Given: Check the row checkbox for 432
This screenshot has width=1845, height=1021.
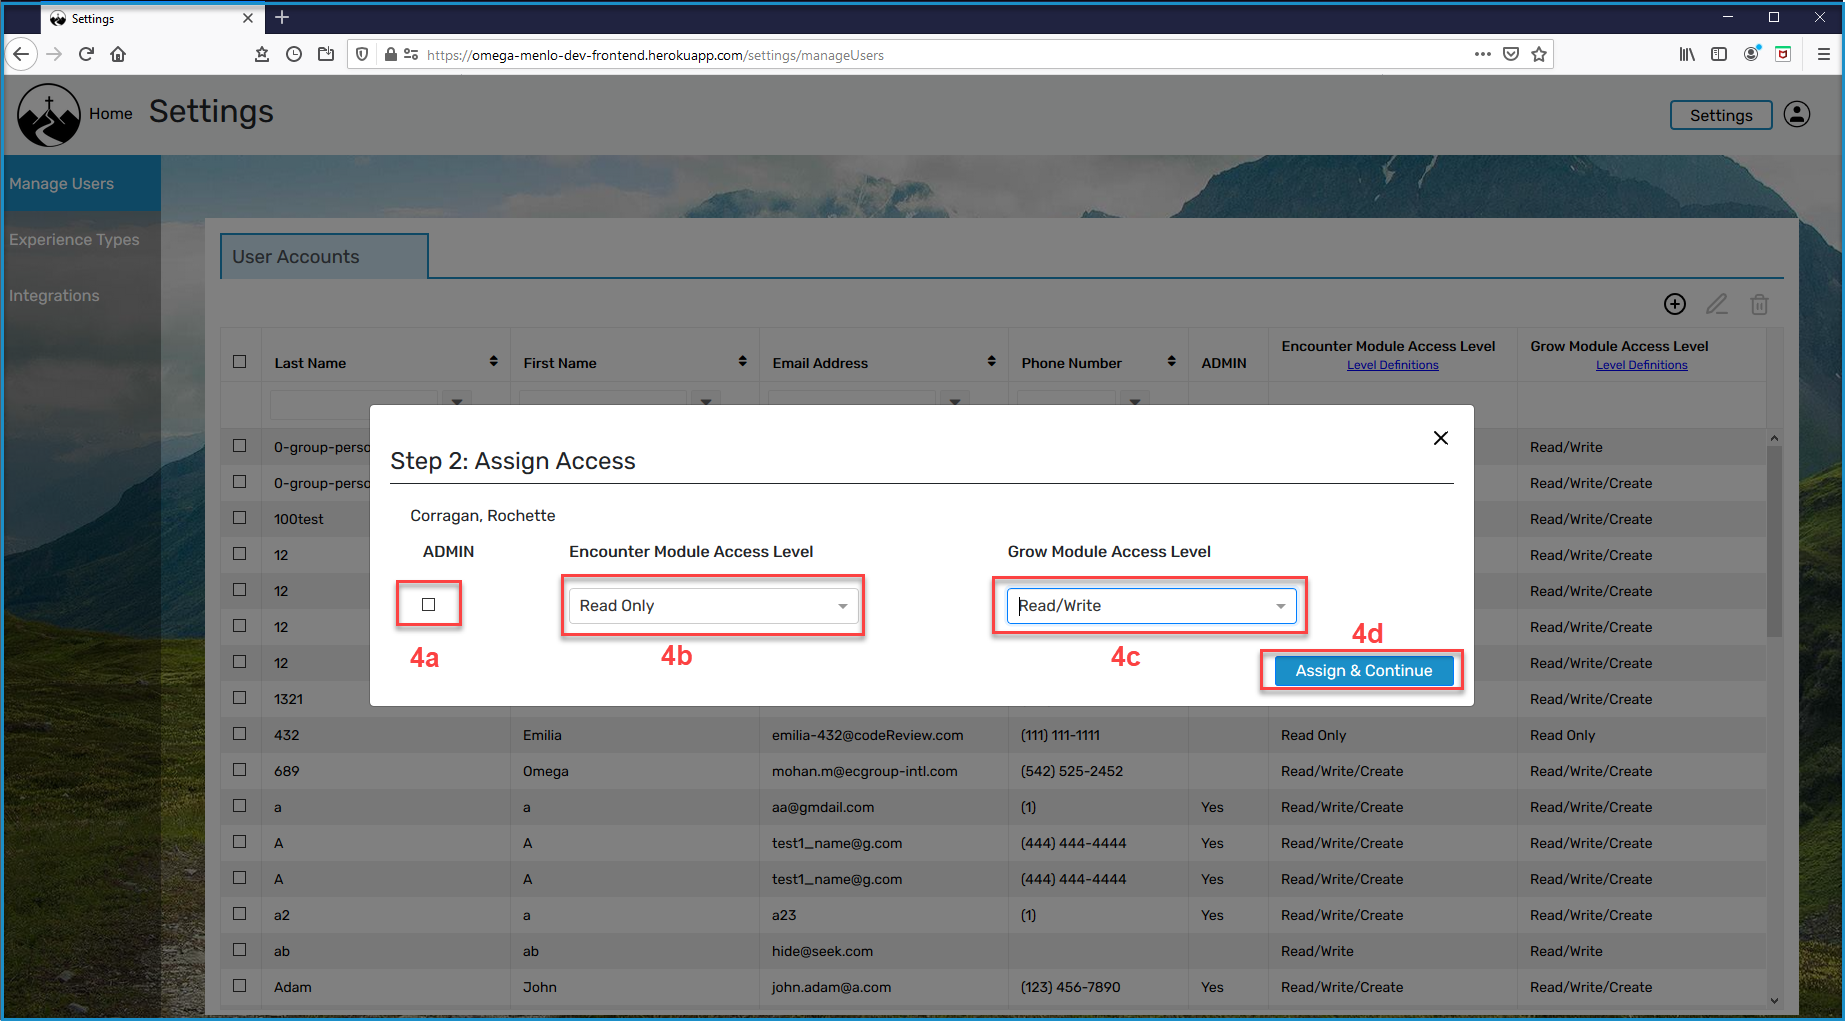Looking at the screenshot, I should pyautogui.click(x=240, y=734).
